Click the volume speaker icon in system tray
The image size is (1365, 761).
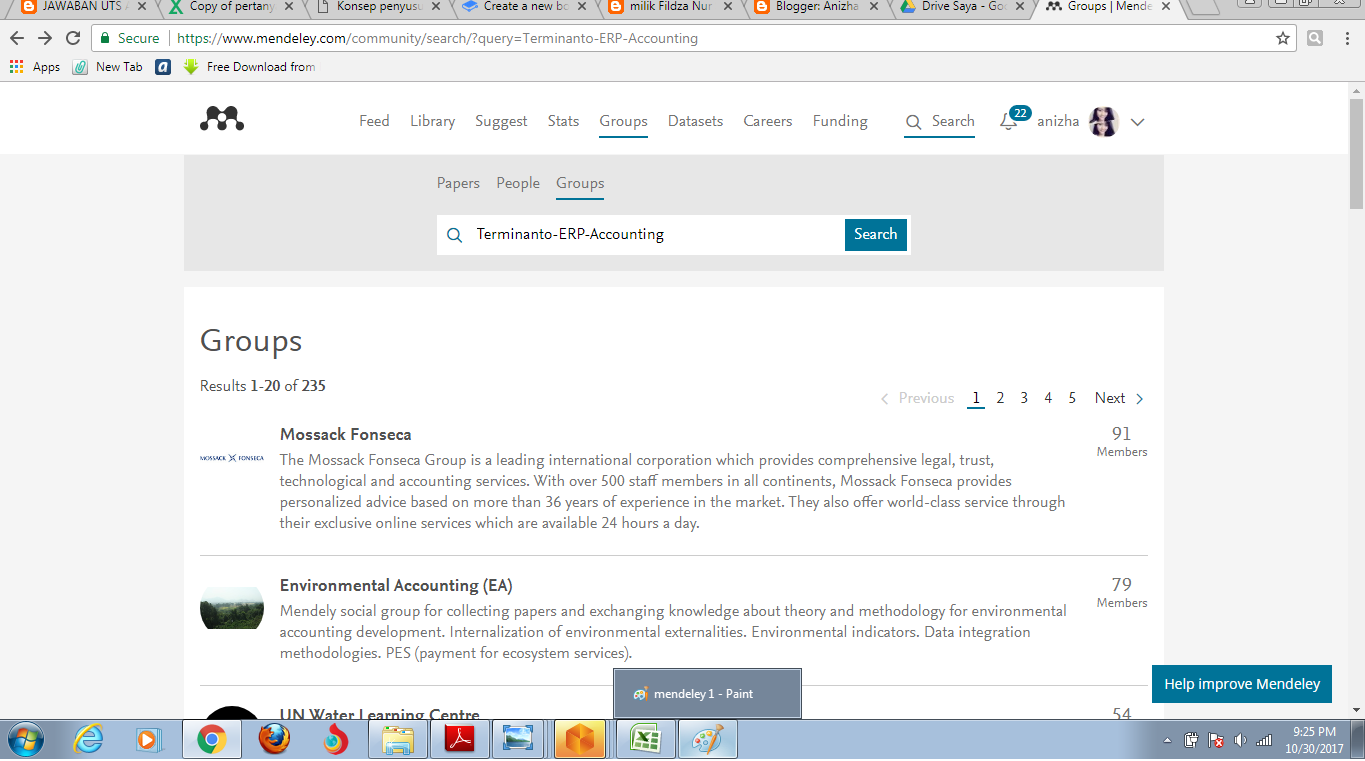coord(1241,741)
